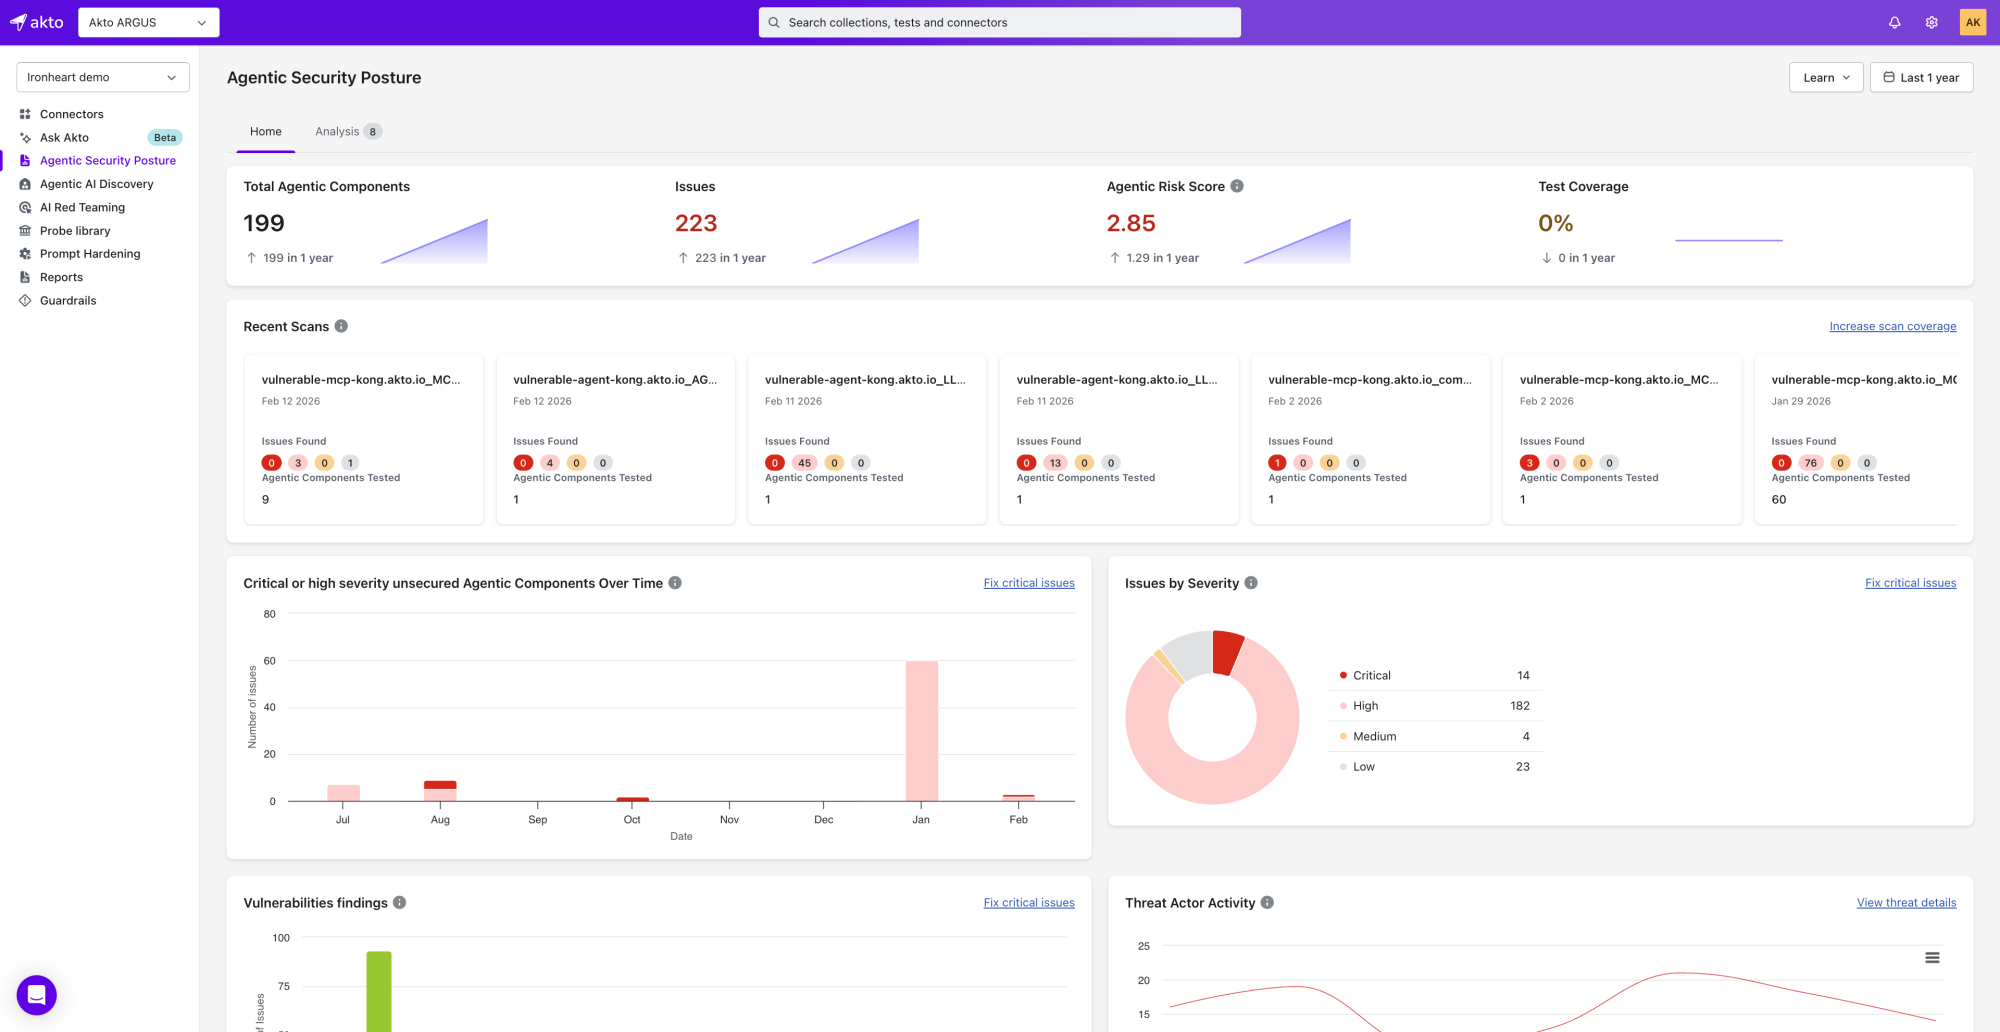Click the Agentic Security Posture document icon
Screen dimensions: 2000x1032
pos(25,161)
